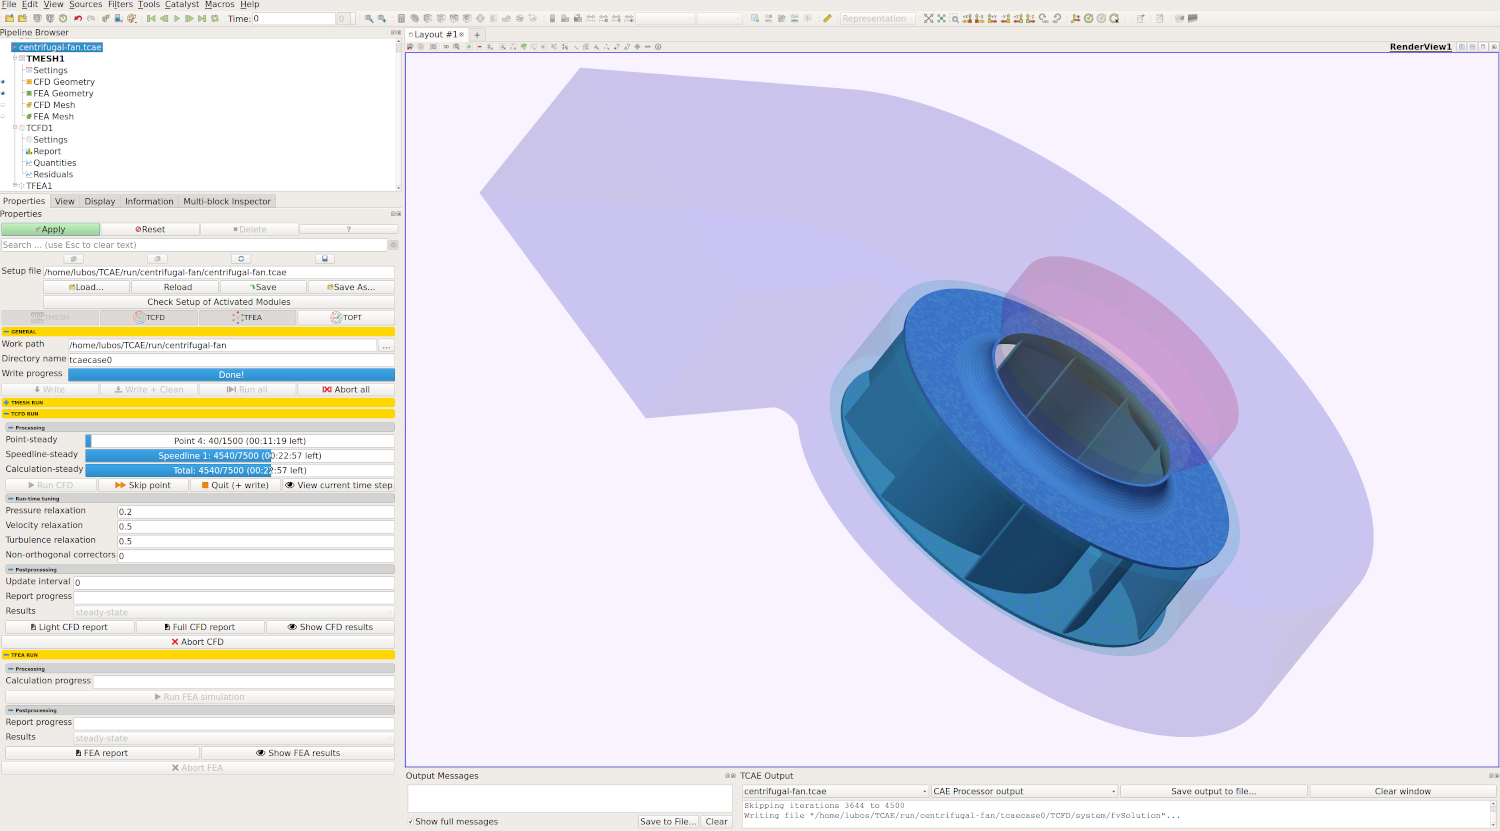The height and width of the screenshot is (831, 1500).
Task: Show the CFD Mesh via its eye toggle
Action: pyautogui.click(x=3, y=105)
